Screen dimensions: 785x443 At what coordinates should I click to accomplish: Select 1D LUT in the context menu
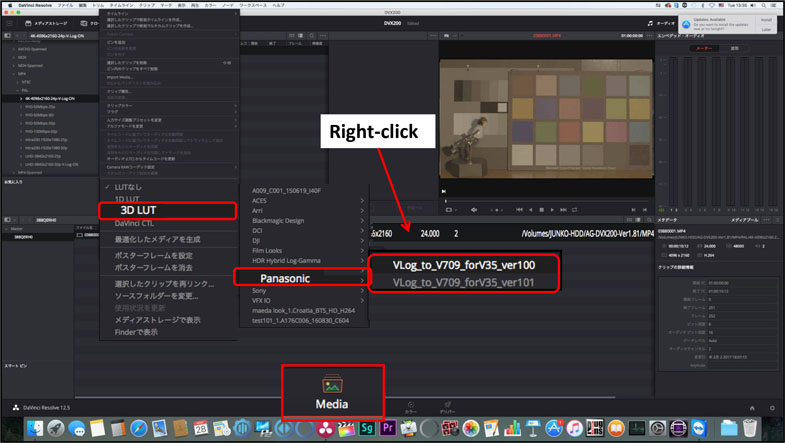click(x=127, y=199)
